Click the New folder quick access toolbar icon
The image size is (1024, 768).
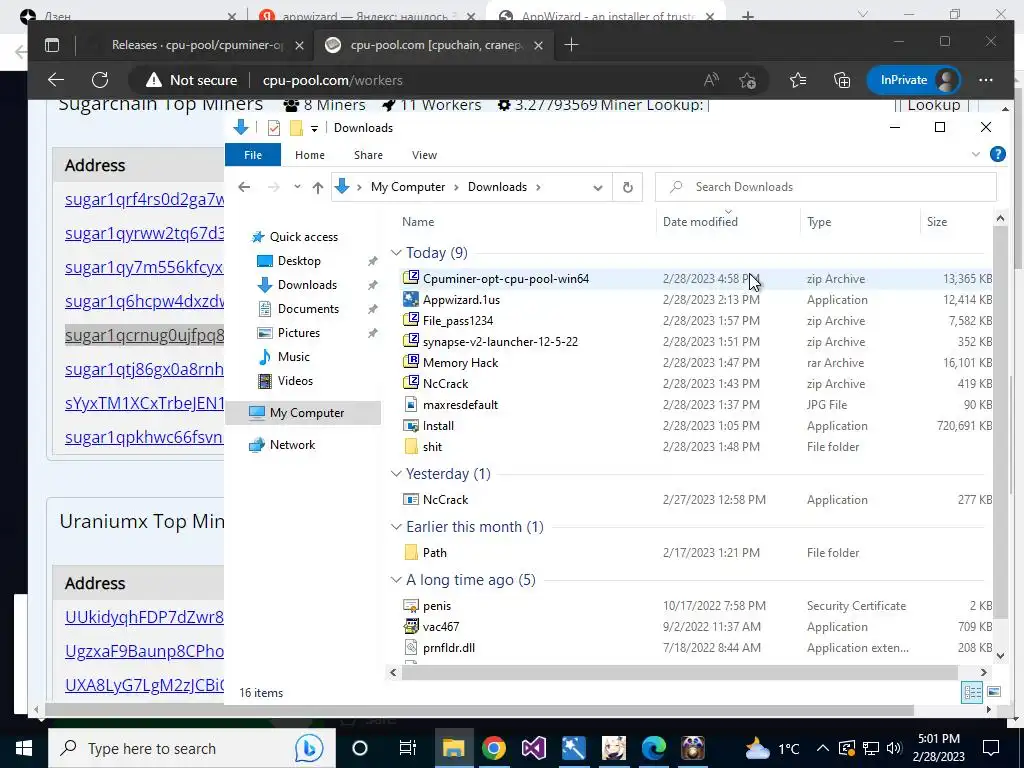click(x=296, y=127)
